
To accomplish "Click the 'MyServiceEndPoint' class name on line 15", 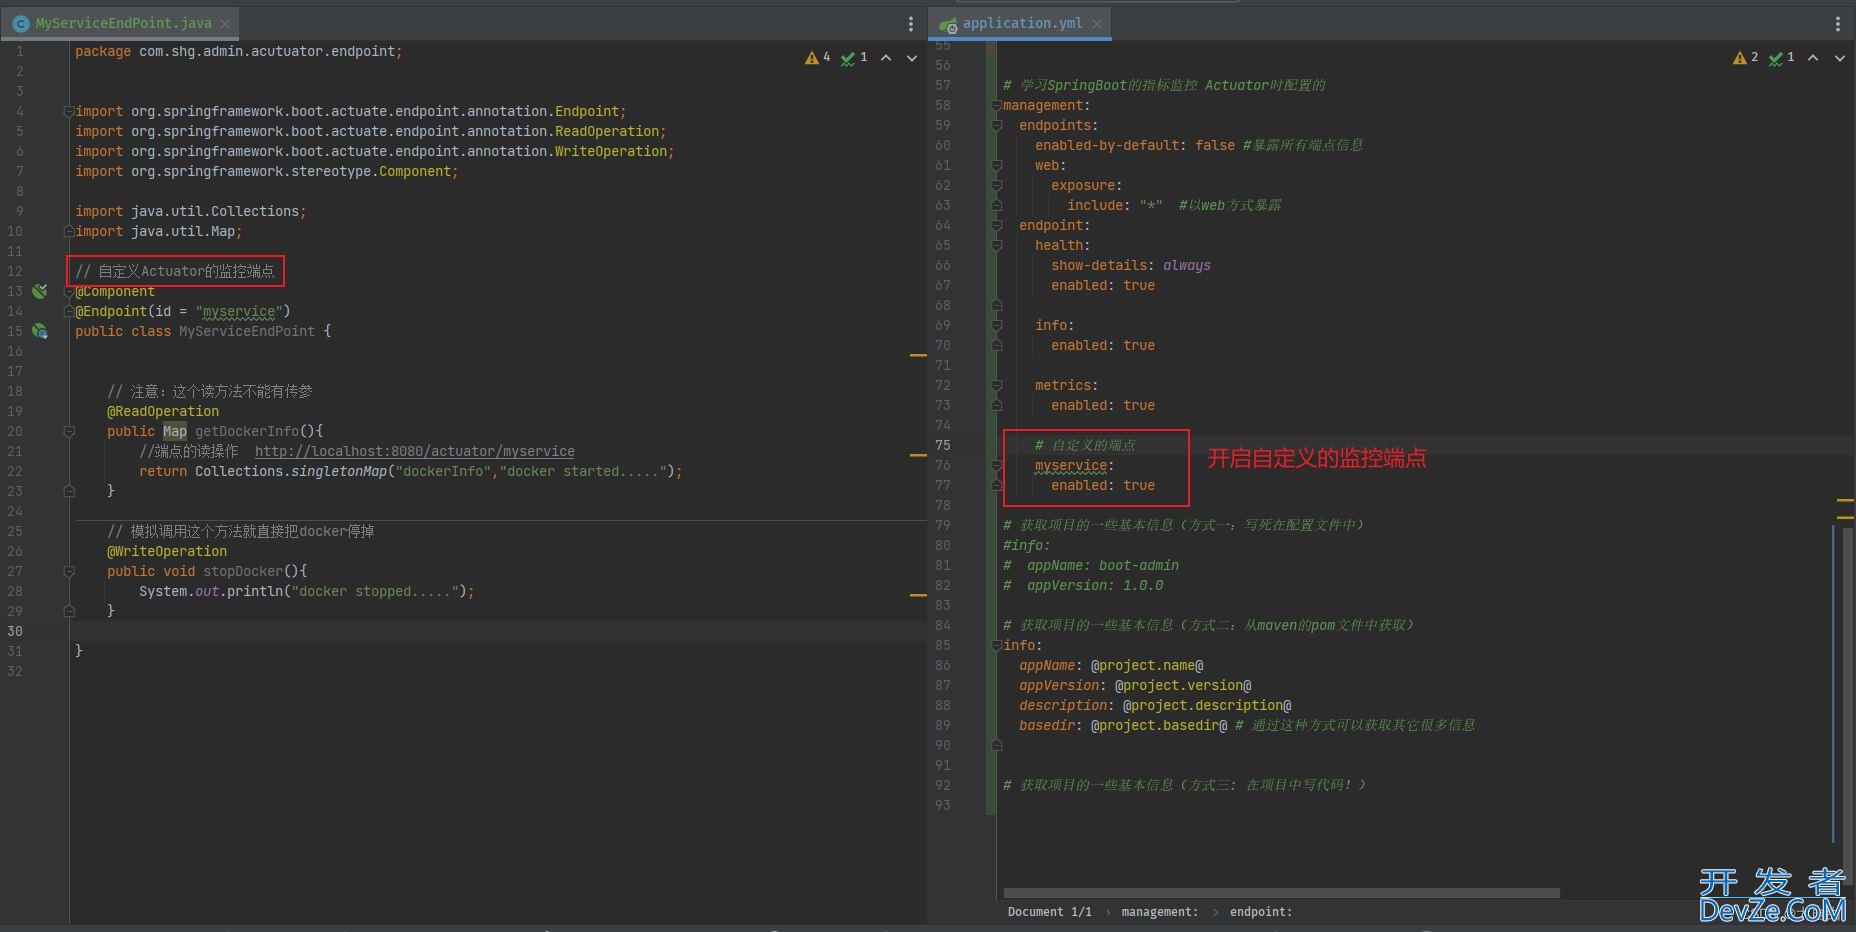I will (247, 331).
